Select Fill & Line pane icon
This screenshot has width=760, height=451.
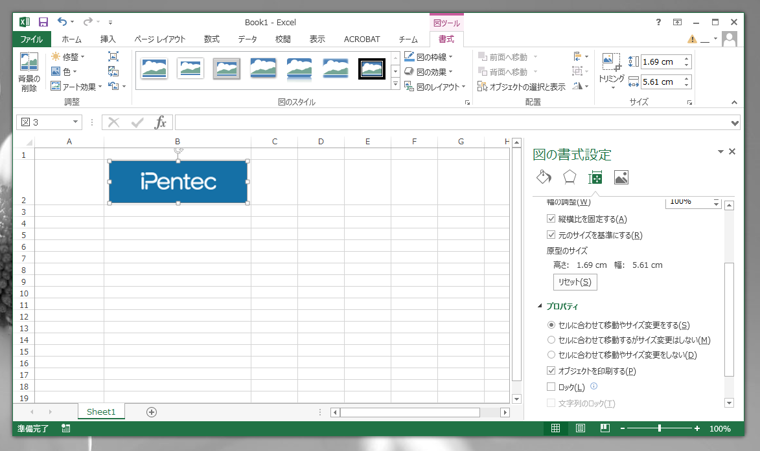coord(544,177)
